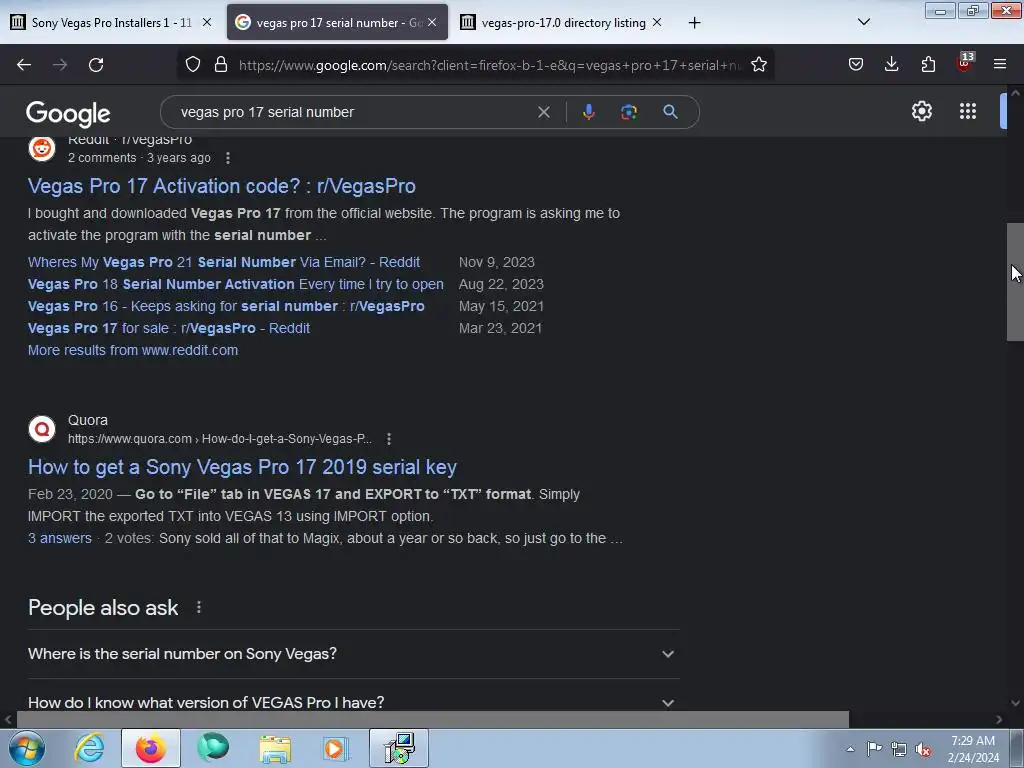Reload the current page

[96, 65]
